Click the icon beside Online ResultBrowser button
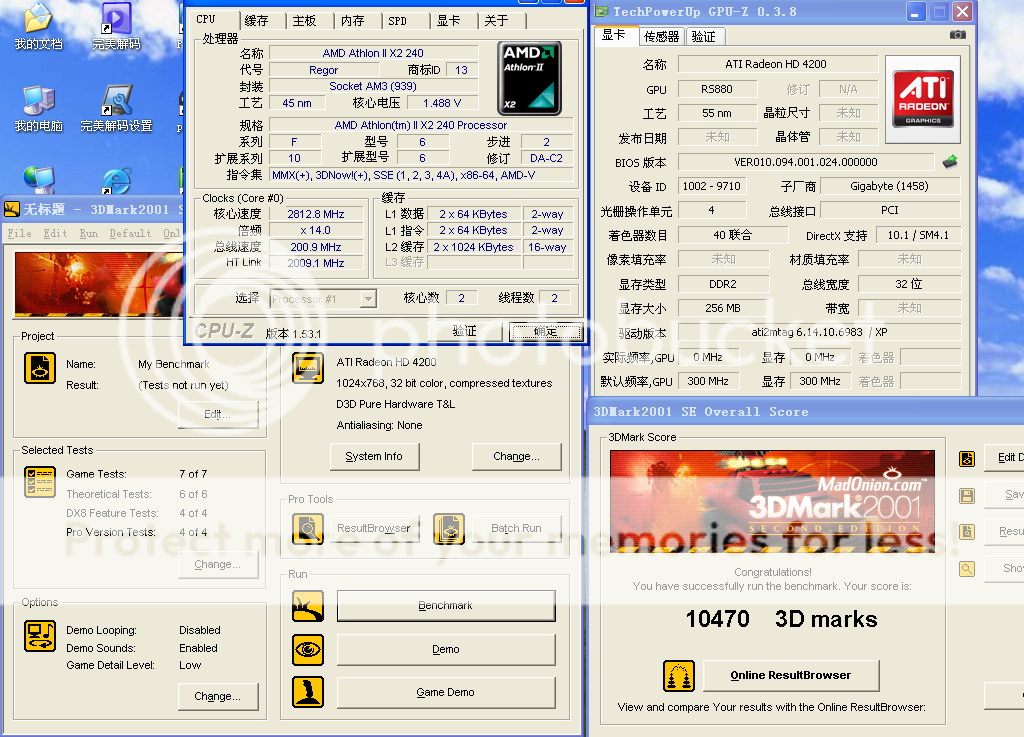Viewport: 1024px width, 737px height. point(679,676)
